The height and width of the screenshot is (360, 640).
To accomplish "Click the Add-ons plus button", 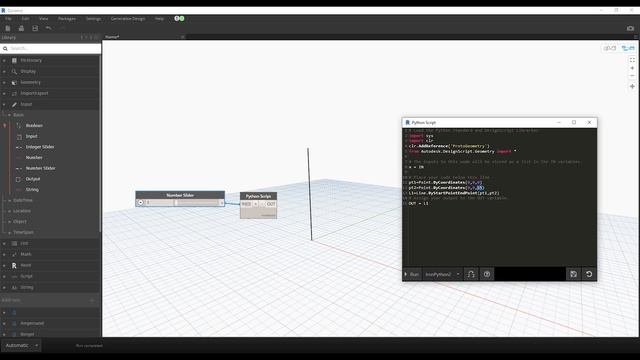I will (92, 300).
